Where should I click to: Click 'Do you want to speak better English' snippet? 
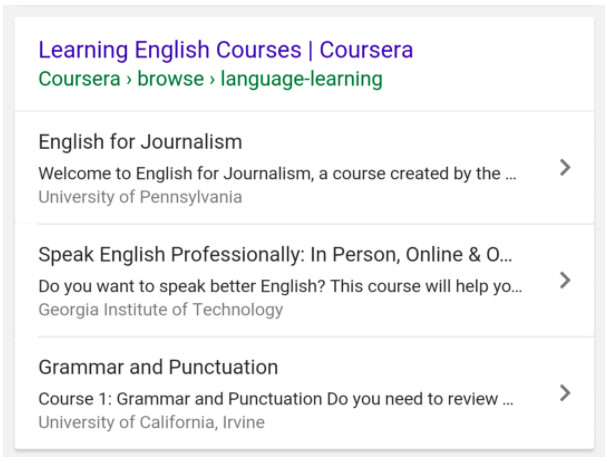pos(280,286)
